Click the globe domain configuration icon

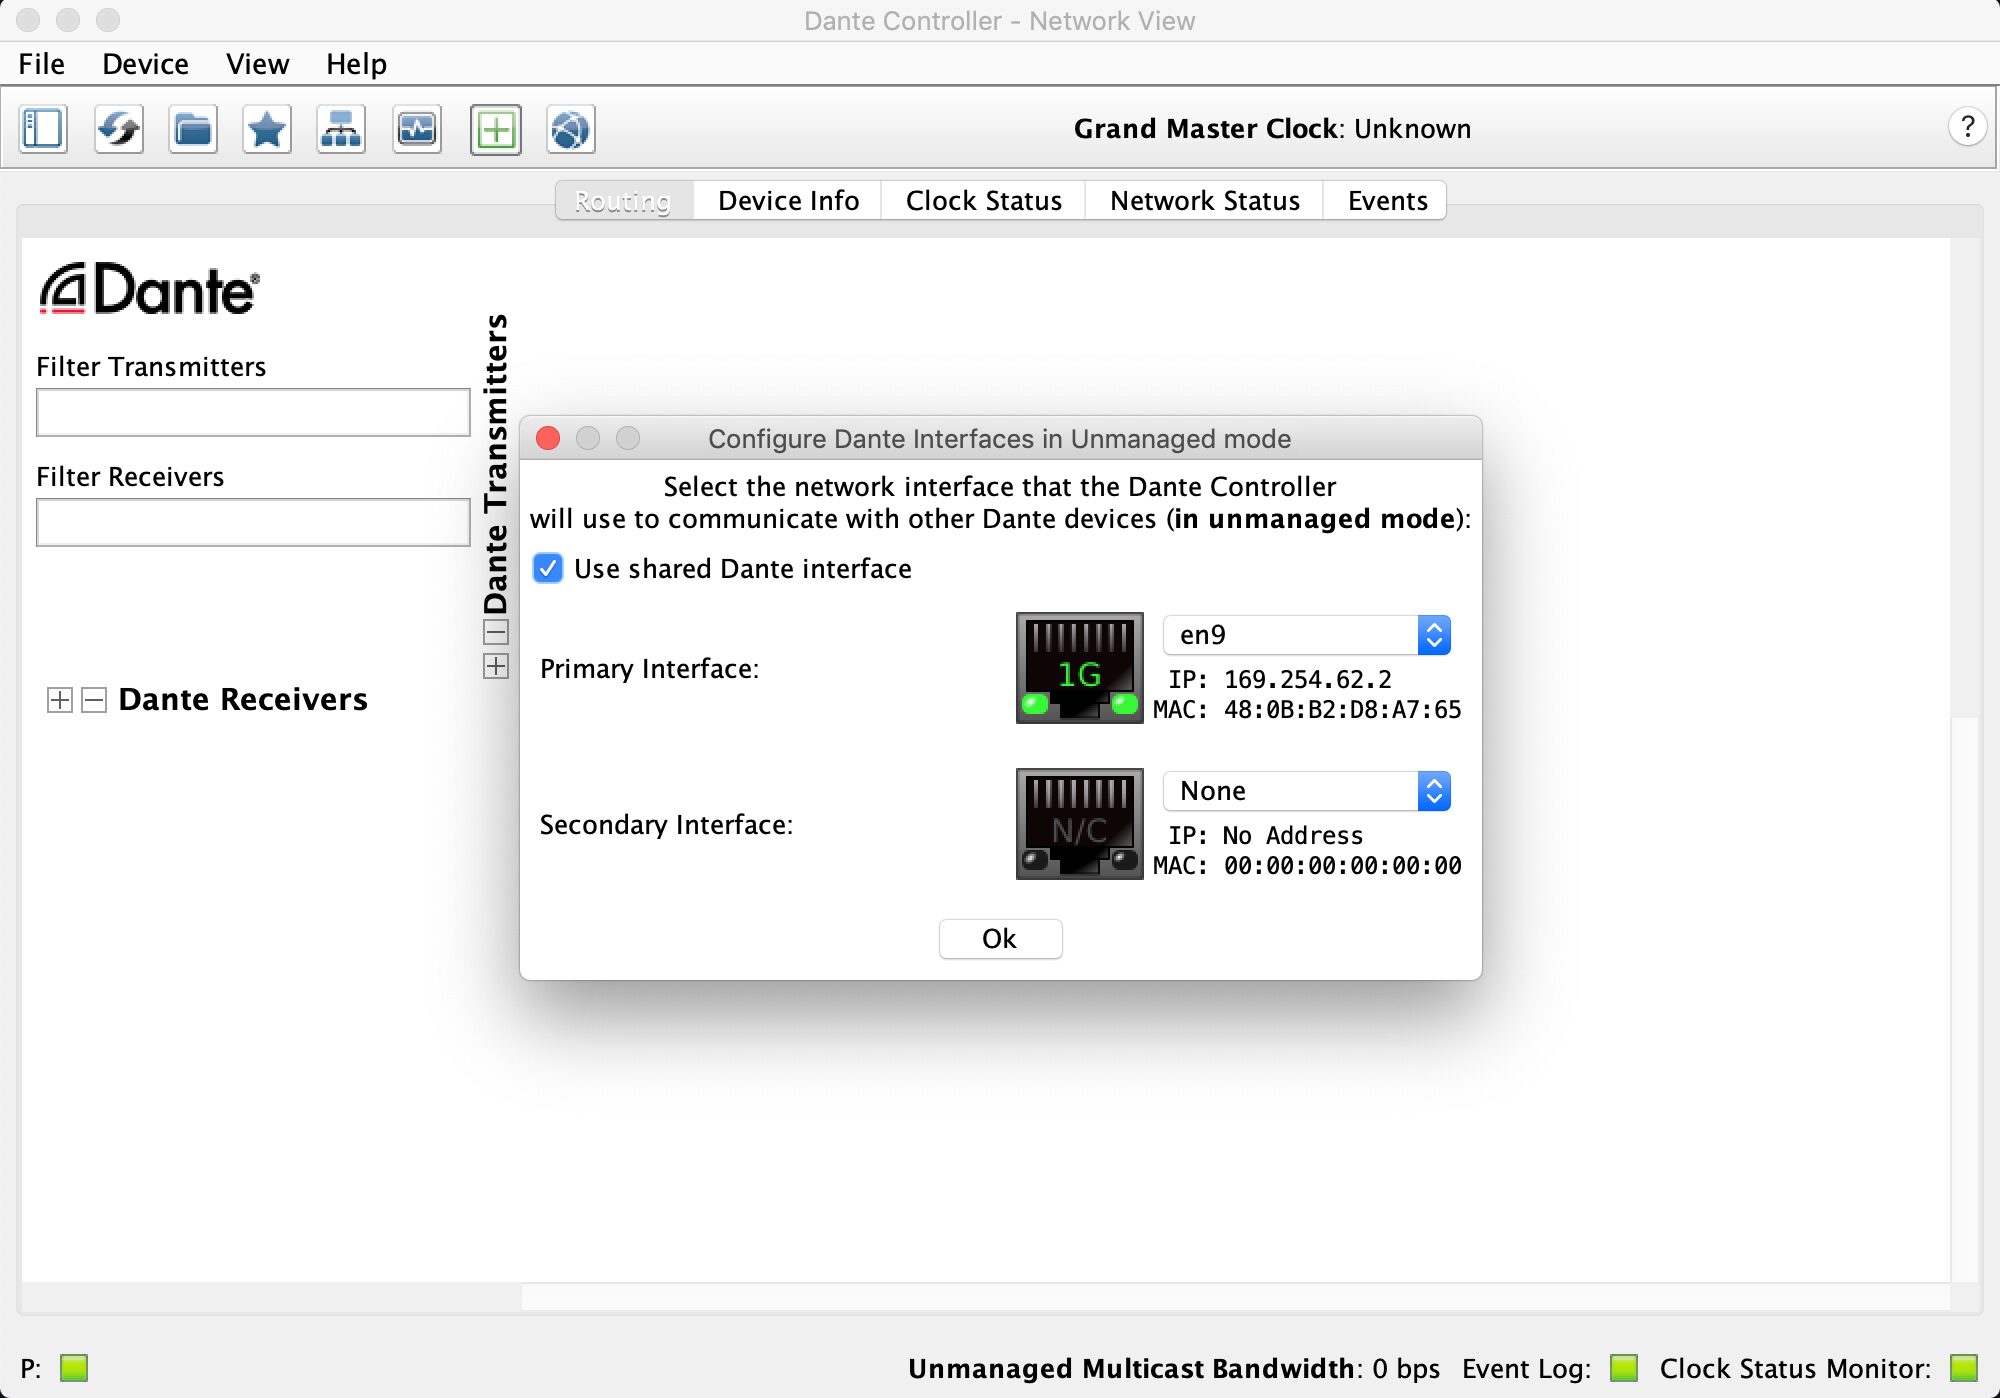[x=570, y=129]
